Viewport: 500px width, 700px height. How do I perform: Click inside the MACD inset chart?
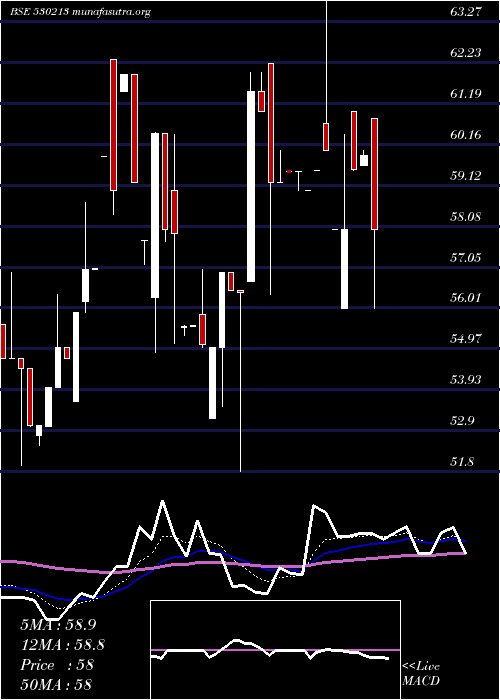pyautogui.click(x=275, y=650)
